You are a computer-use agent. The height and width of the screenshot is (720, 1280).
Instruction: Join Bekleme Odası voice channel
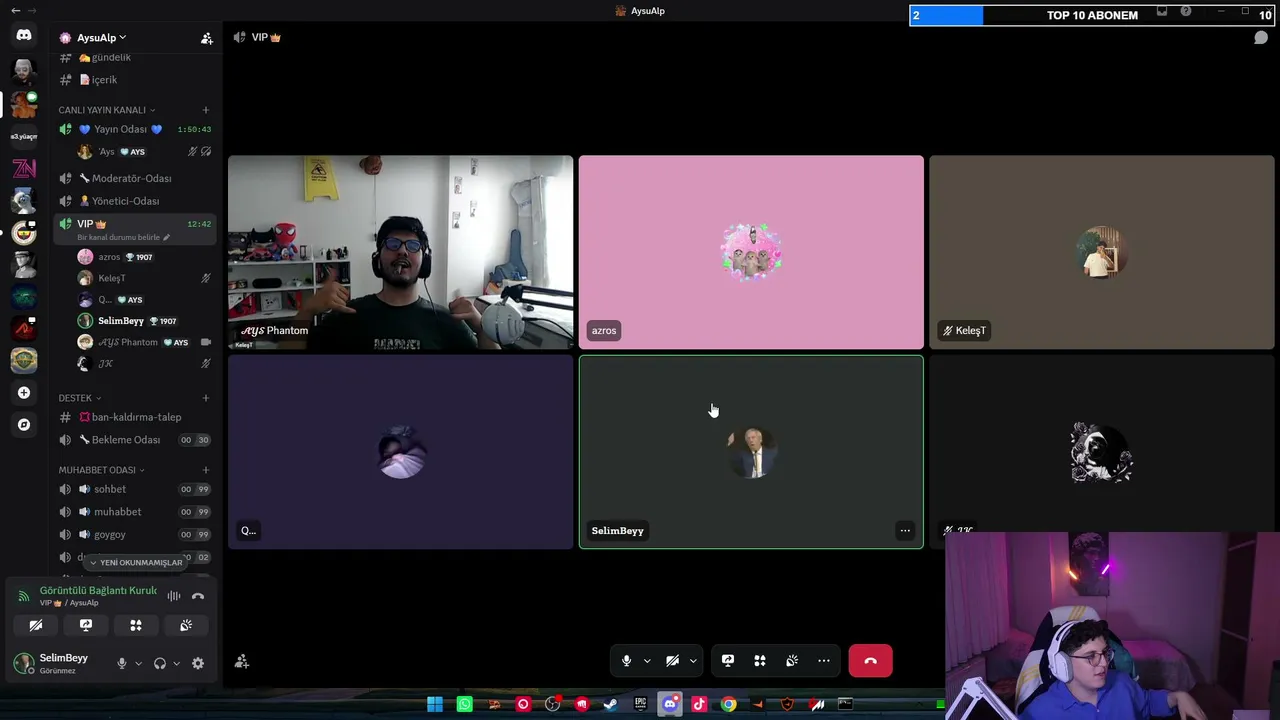(136, 440)
